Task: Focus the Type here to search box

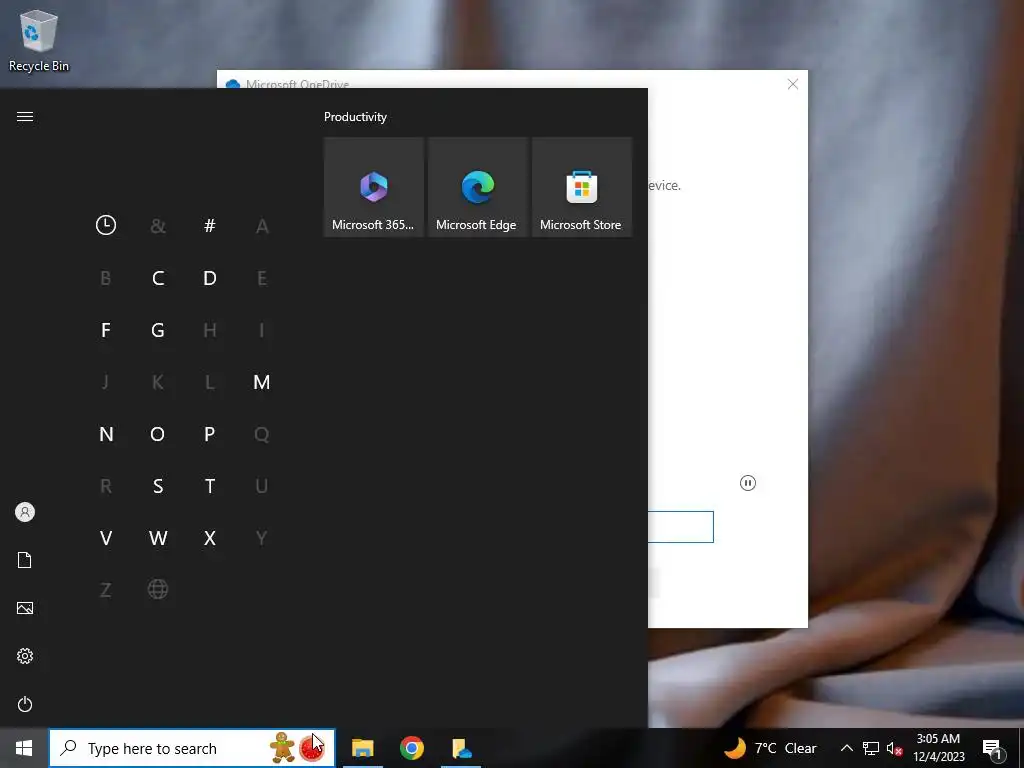Action: point(192,748)
